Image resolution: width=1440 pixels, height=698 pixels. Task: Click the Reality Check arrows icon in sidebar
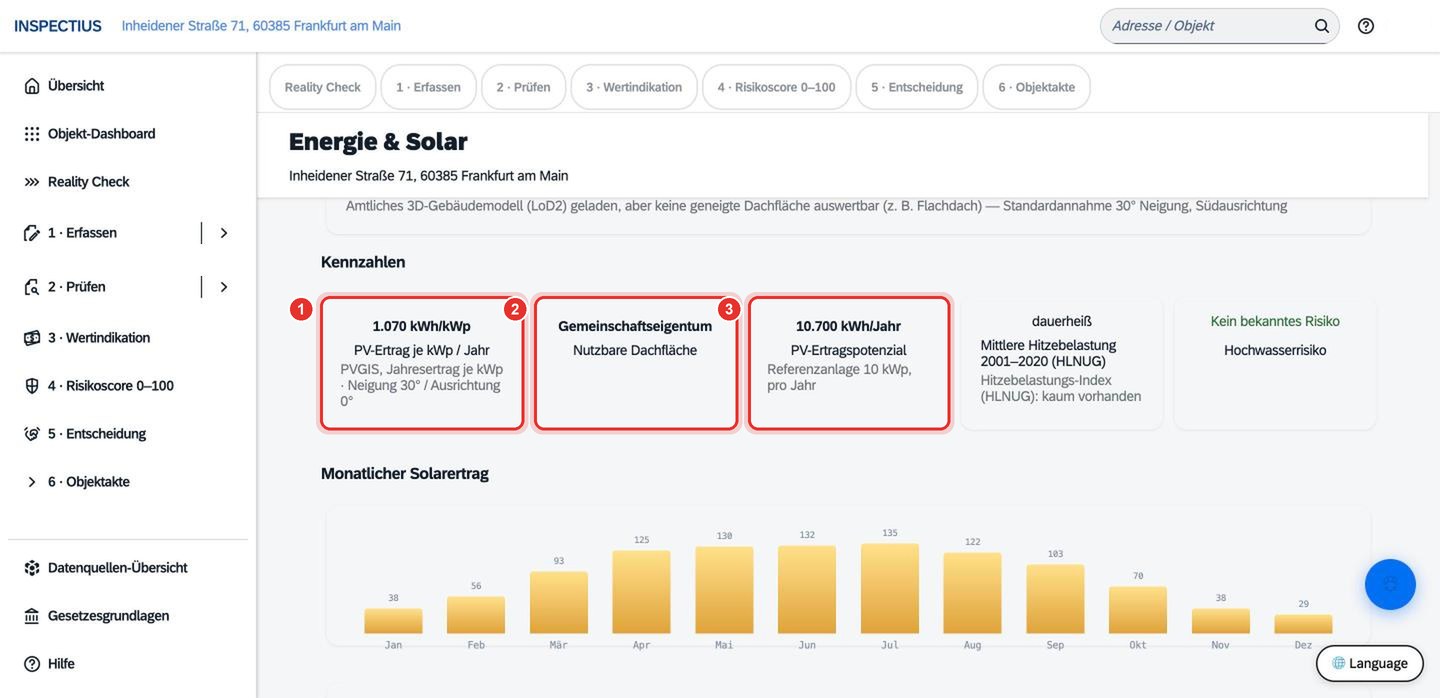pyautogui.click(x=32, y=182)
